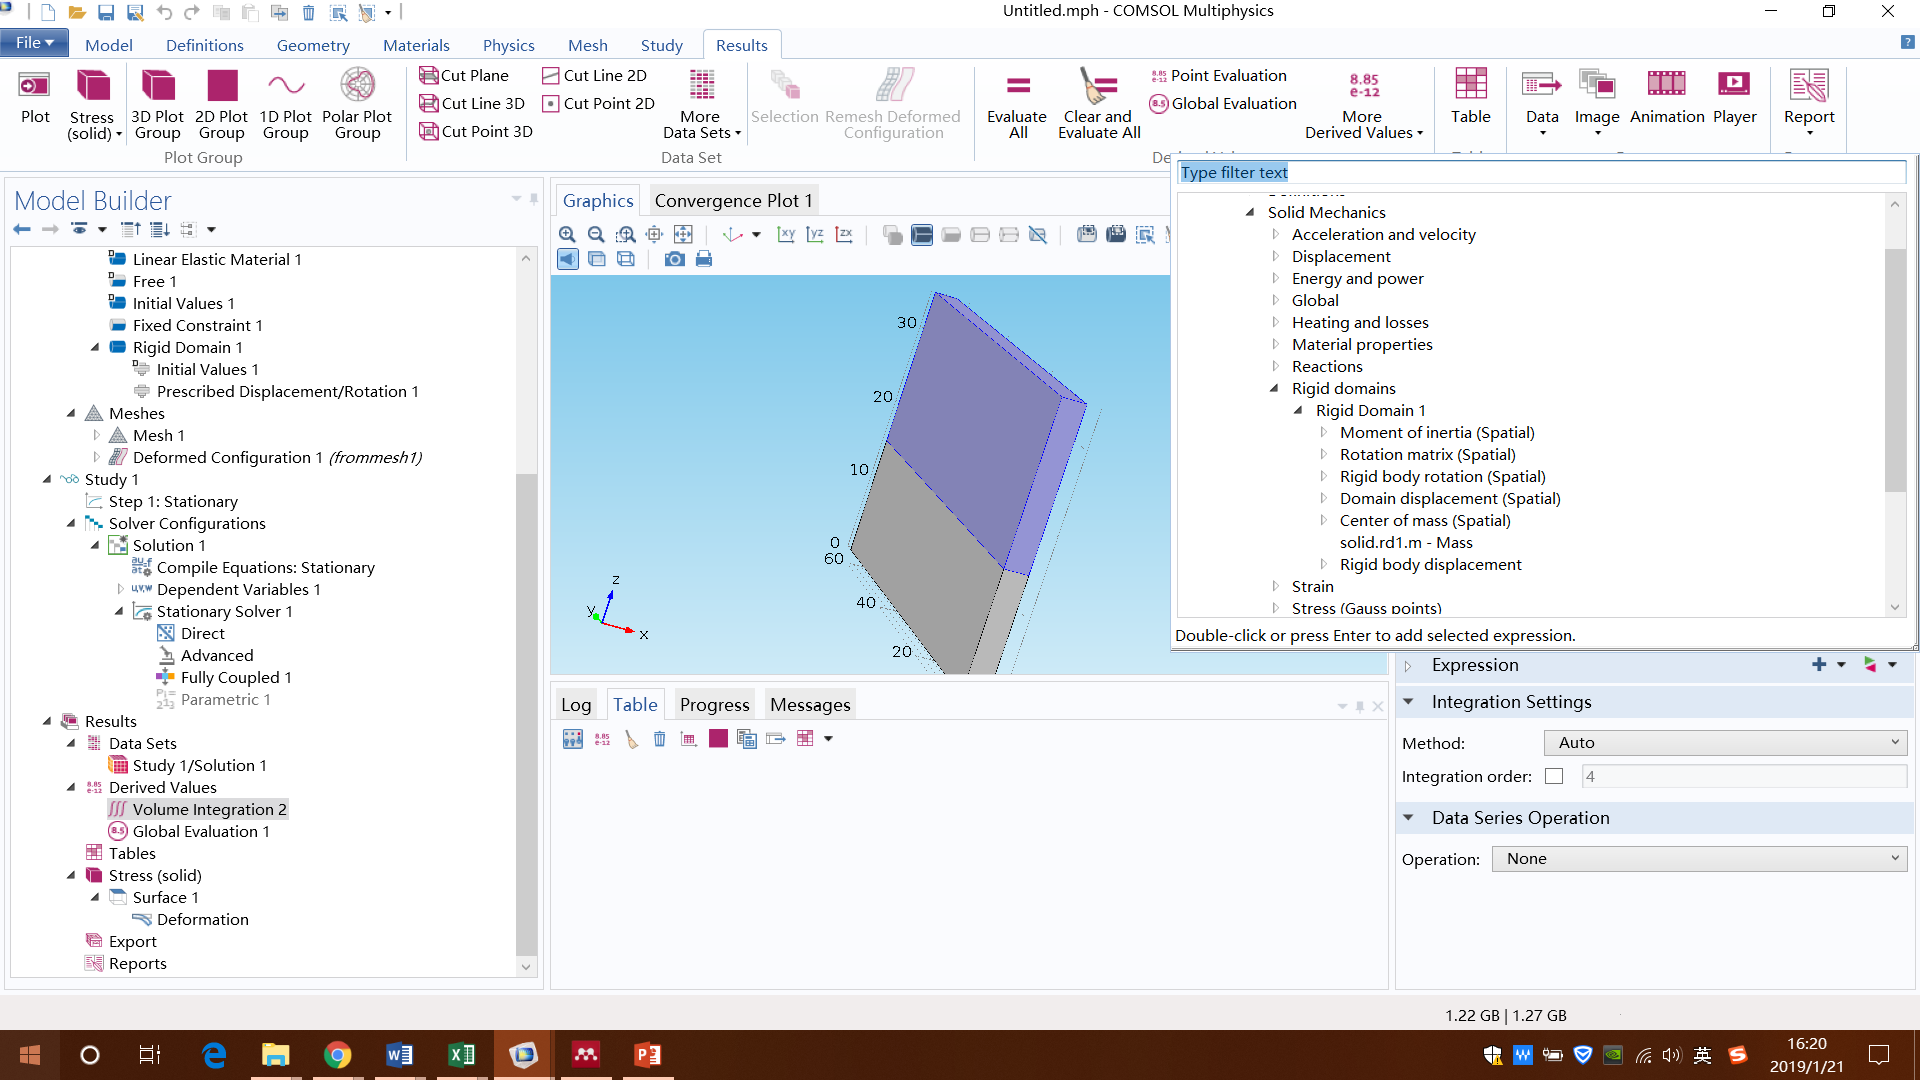Expand the Displacement expression node
Screen dimensions: 1920x1080
click(1276, 256)
